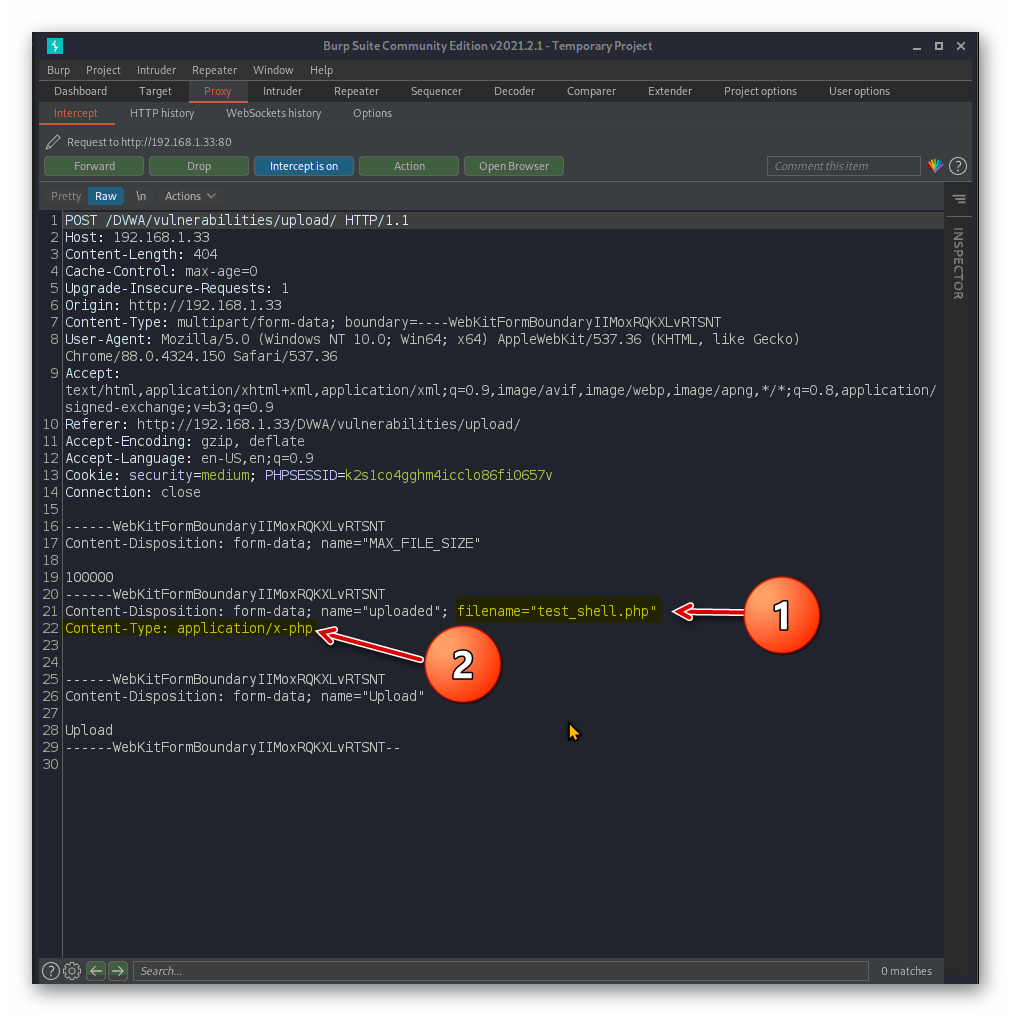Switch to the Target tab
Image resolution: width=1011 pixels, height=1016 pixels.
pyautogui.click(x=156, y=91)
